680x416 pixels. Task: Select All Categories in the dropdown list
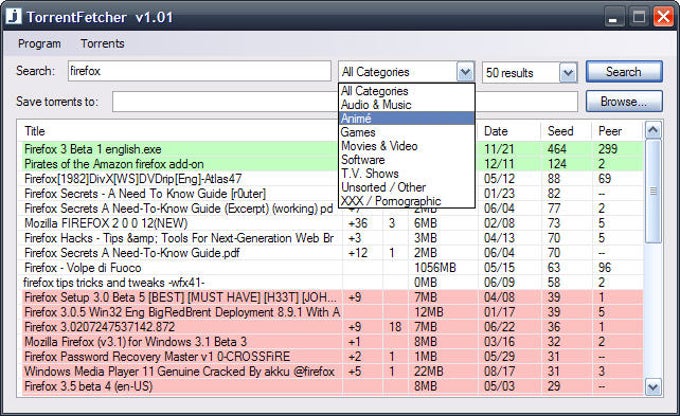click(x=406, y=91)
